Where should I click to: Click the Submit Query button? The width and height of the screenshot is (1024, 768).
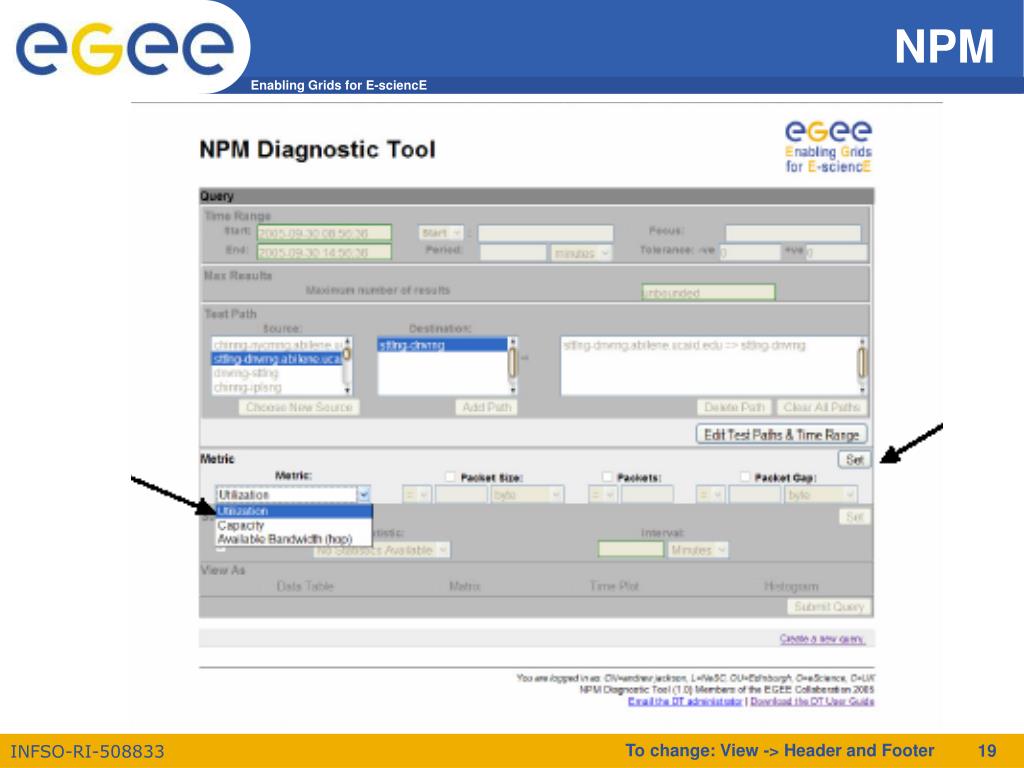[829, 607]
